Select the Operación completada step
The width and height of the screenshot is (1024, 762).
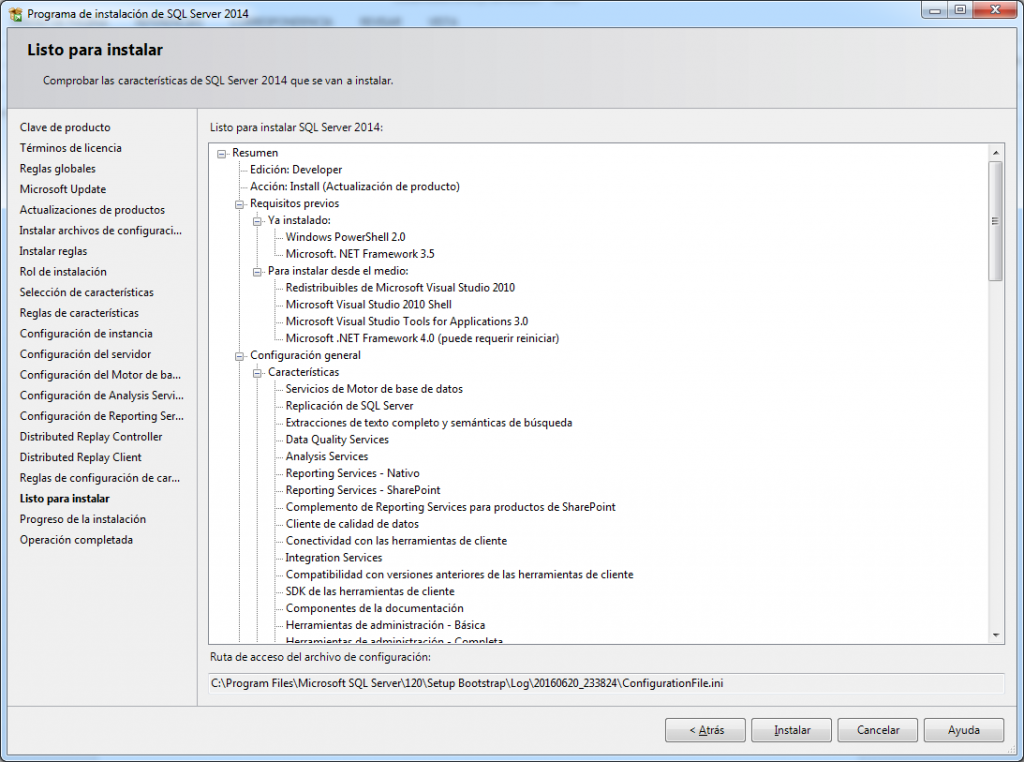(76, 540)
